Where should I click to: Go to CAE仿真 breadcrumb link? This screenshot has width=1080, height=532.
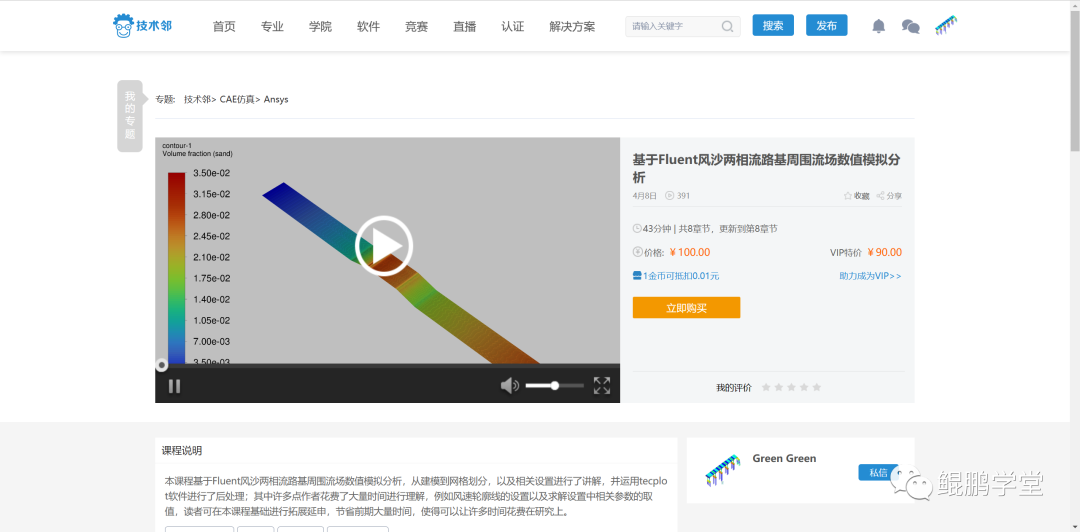(238, 99)
